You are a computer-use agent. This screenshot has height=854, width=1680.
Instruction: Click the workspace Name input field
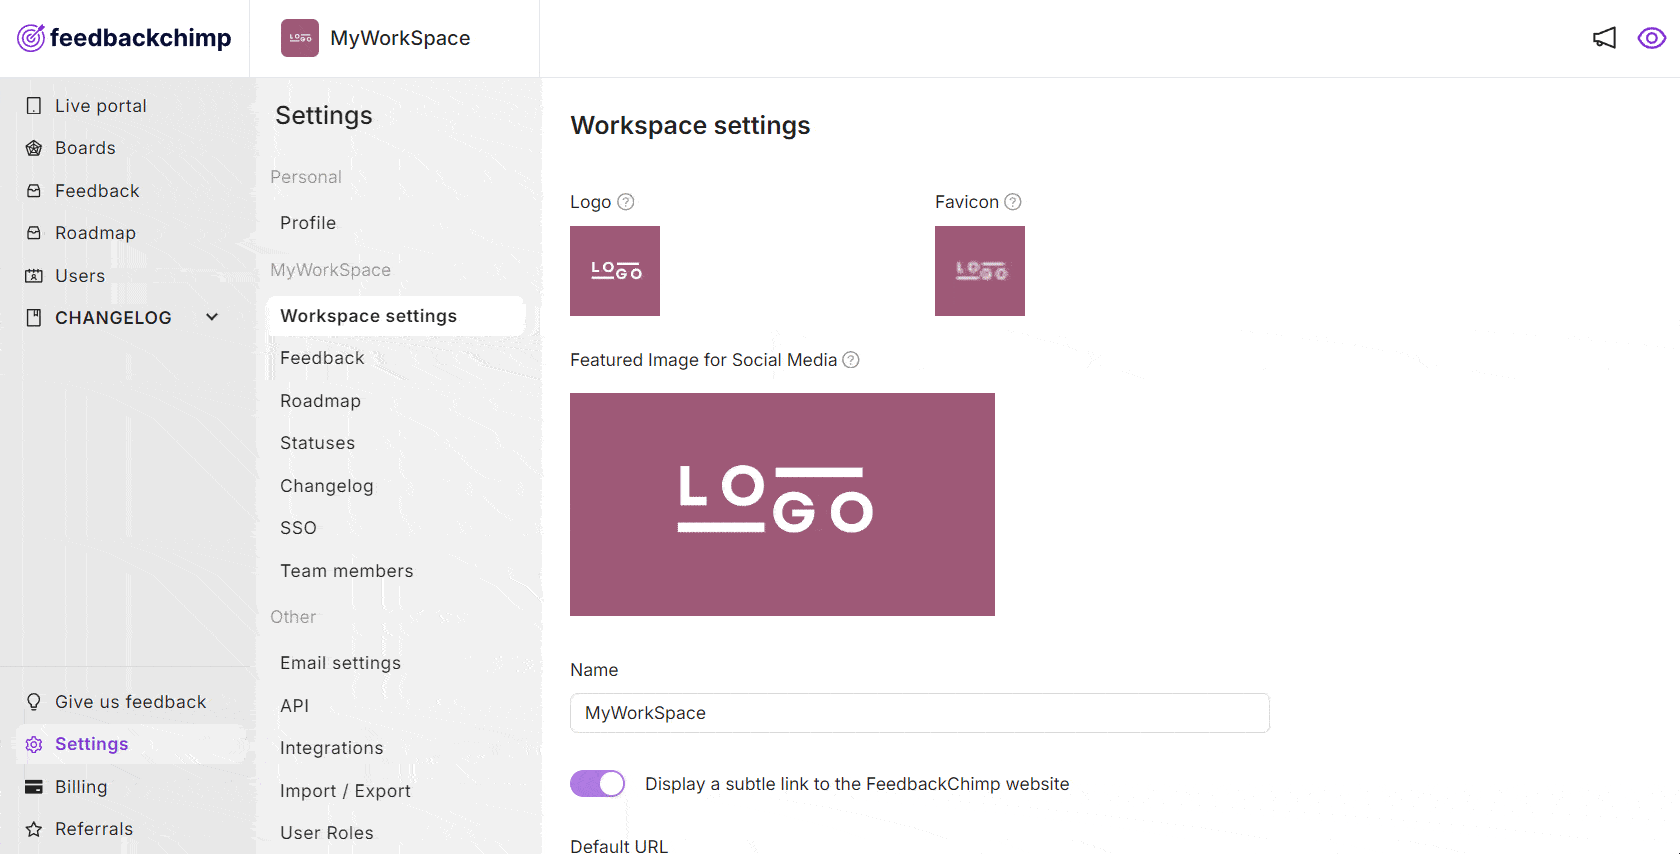tap(920, 713)
